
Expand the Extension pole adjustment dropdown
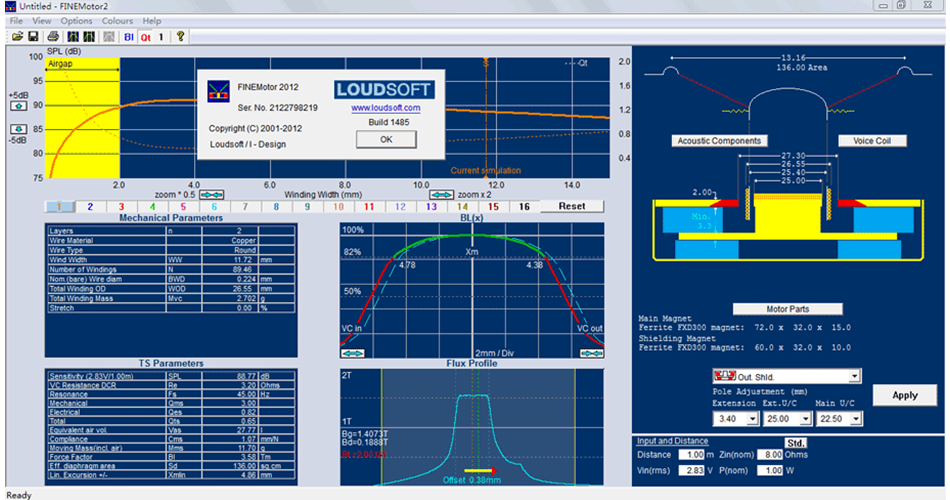point(751,418)
